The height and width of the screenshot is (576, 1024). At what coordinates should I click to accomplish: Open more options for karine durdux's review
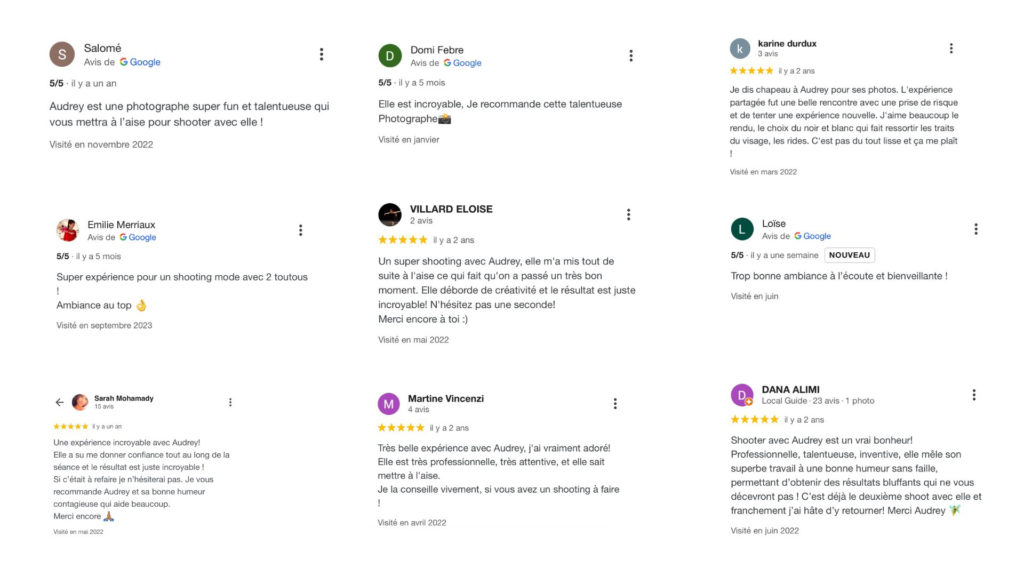(x=951, y=48)
